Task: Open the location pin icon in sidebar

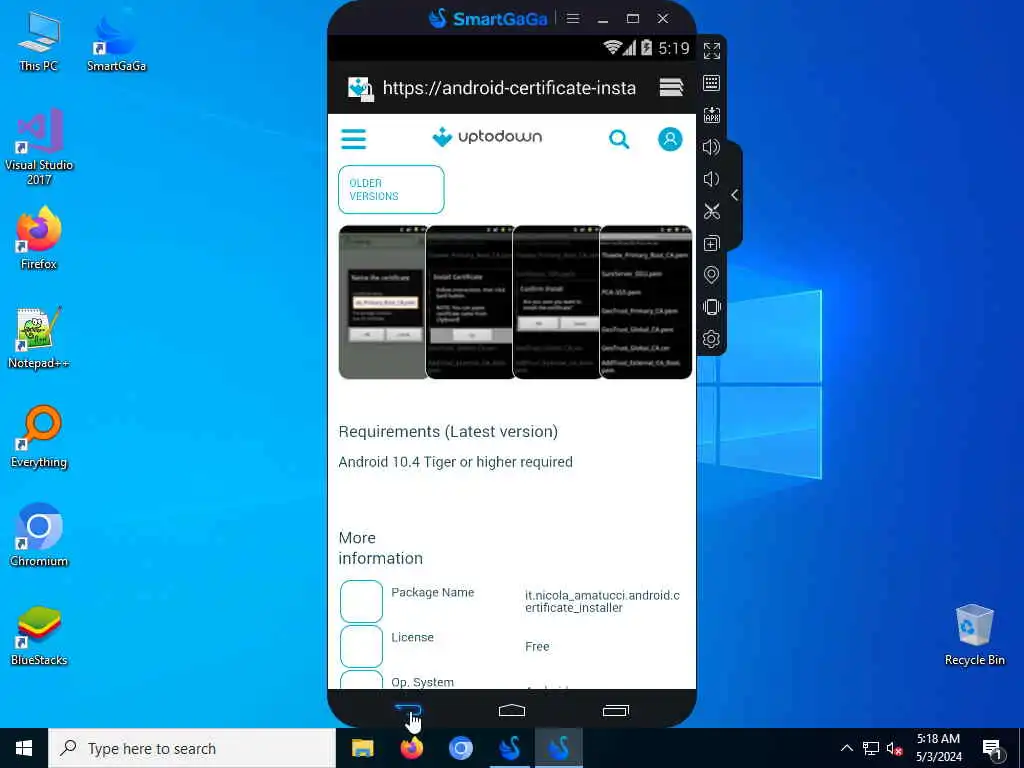Action: coord(712,275)
